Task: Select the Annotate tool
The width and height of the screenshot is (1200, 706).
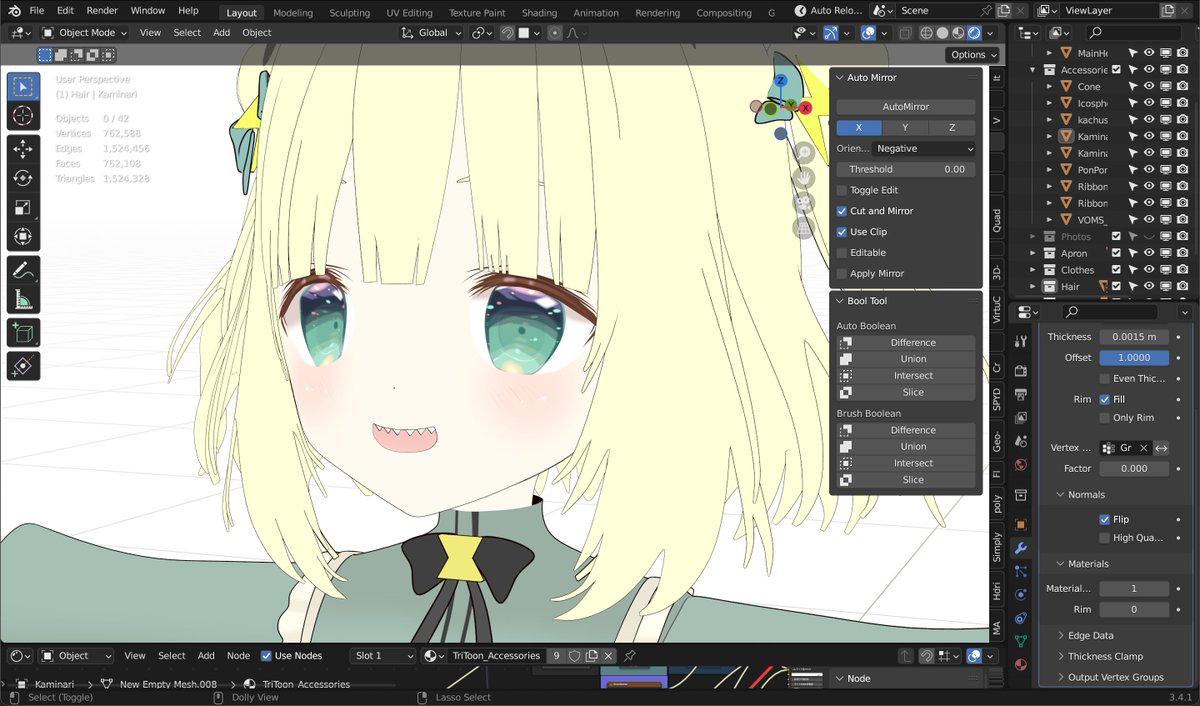Action: (x=23, y=270)
